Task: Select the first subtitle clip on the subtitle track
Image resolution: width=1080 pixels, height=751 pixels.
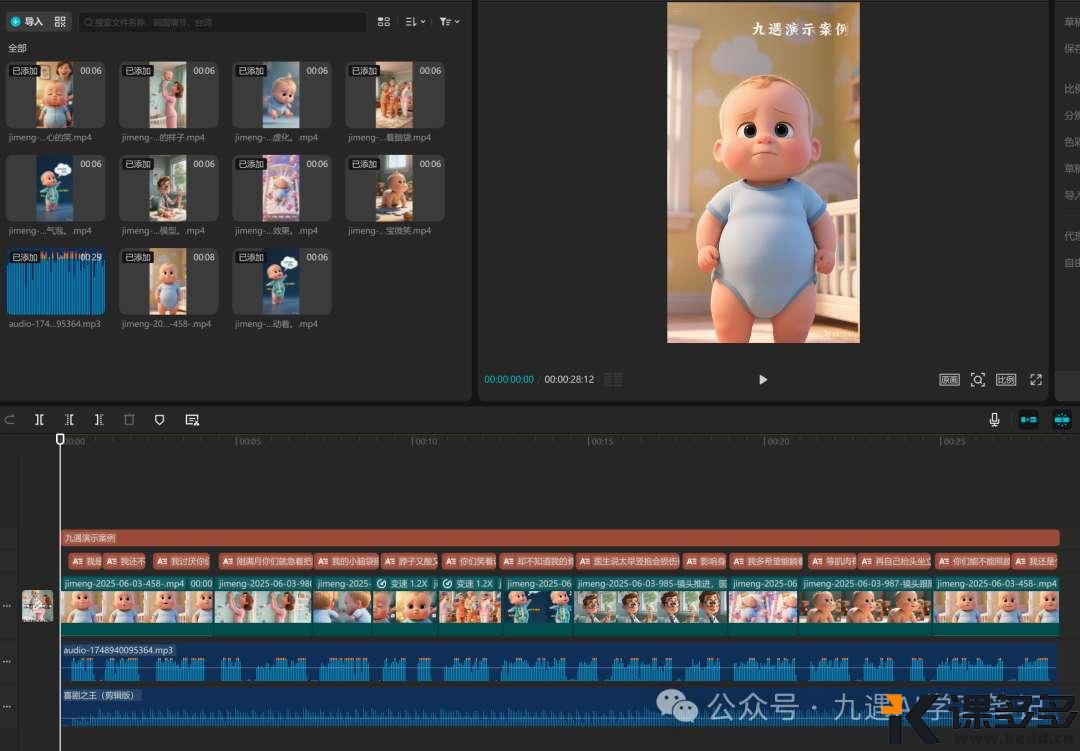Action: click(85, 562)
